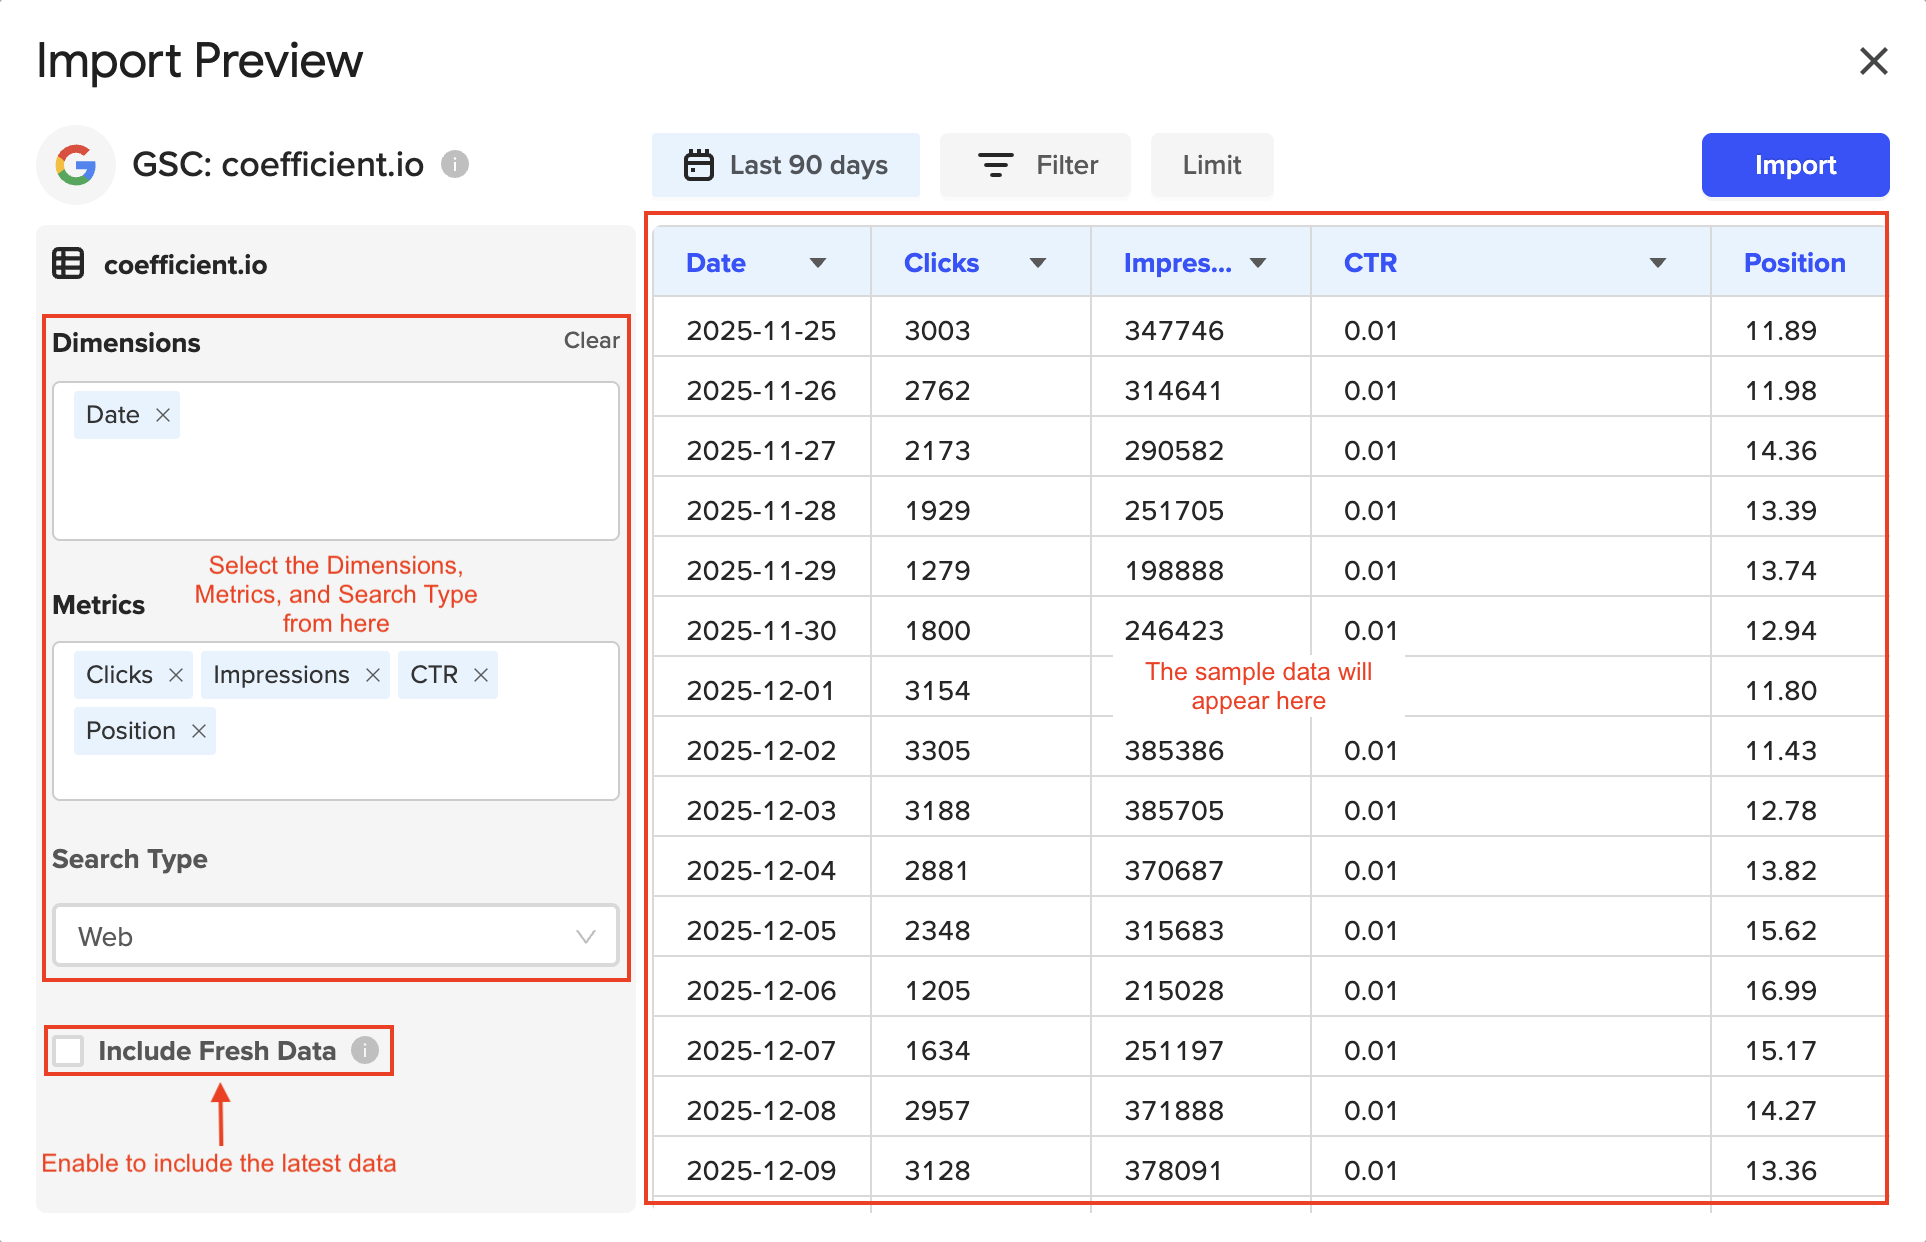Clear all selected Dimensions

(591, 340)
